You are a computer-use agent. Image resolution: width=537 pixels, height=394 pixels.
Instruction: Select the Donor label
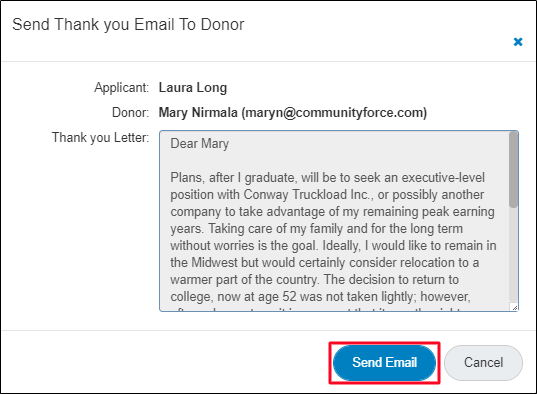point(130,112)
